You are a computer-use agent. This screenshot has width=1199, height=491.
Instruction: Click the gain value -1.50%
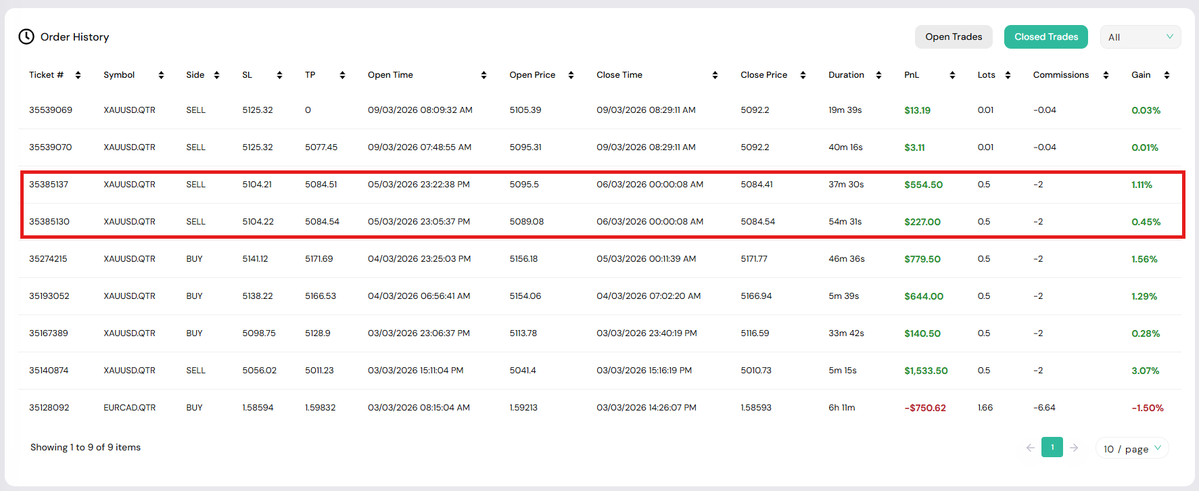click(x=1148, y=408)
